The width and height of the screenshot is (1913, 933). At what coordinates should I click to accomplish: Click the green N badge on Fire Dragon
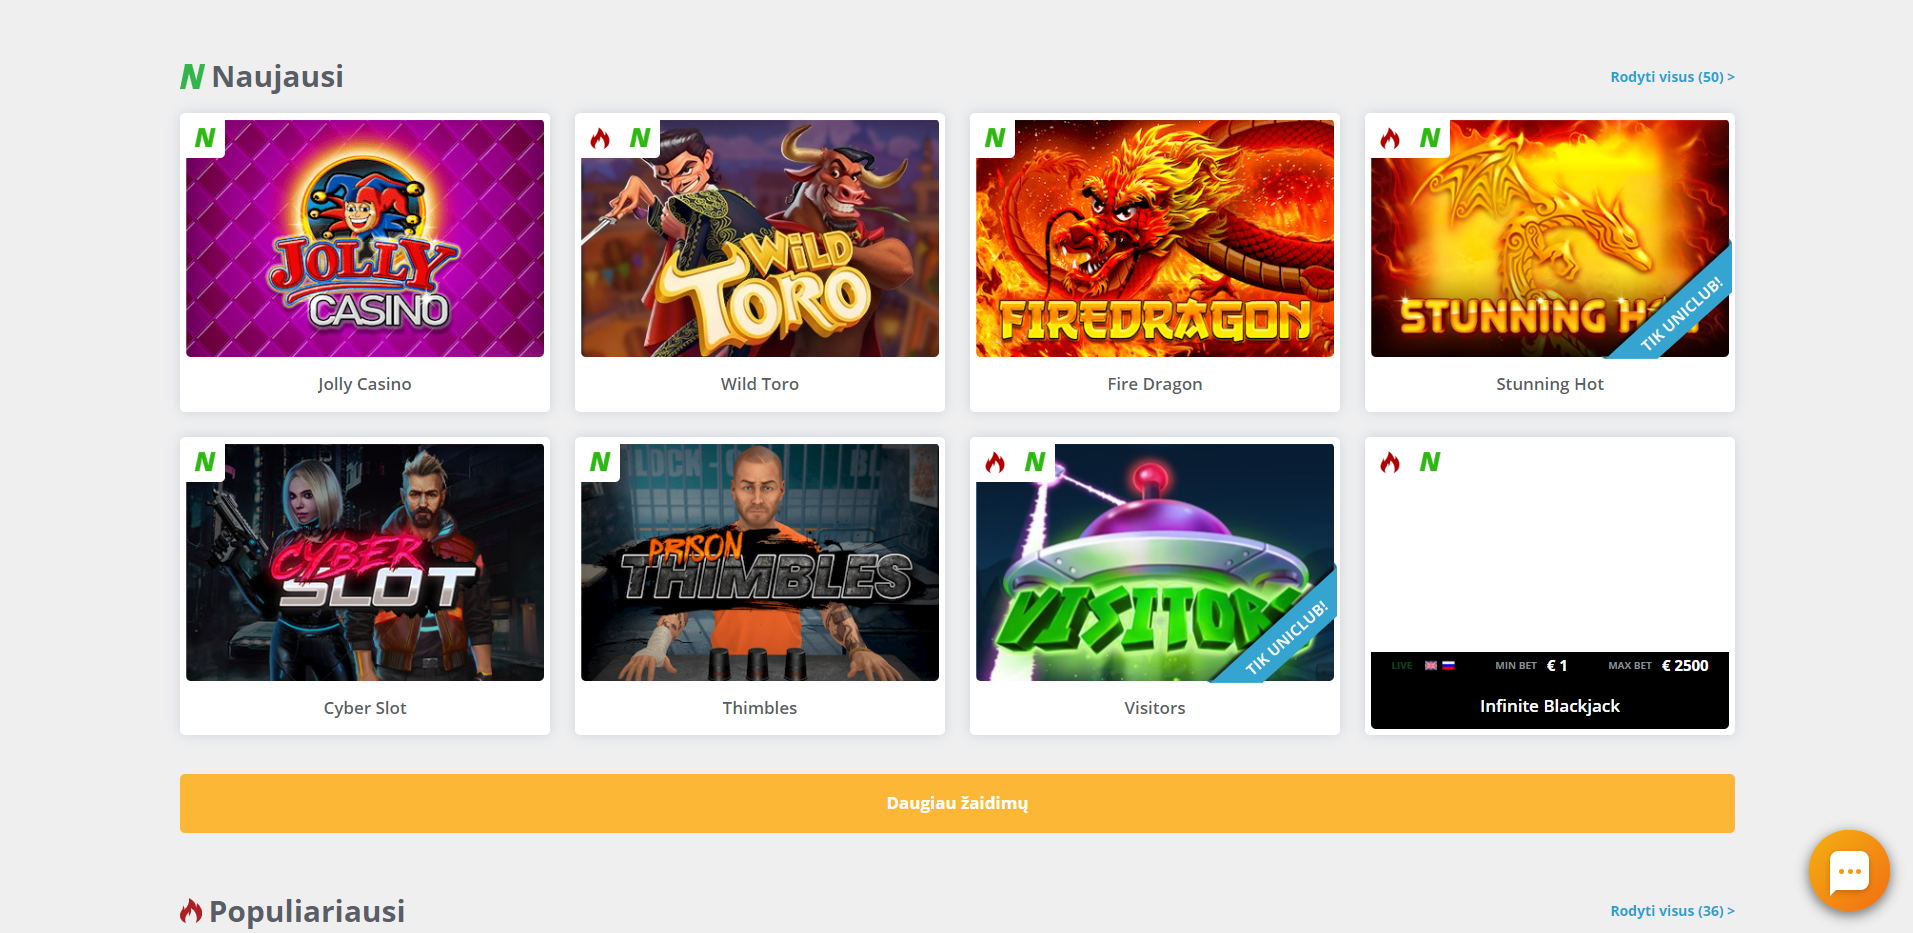click(995, 138)
